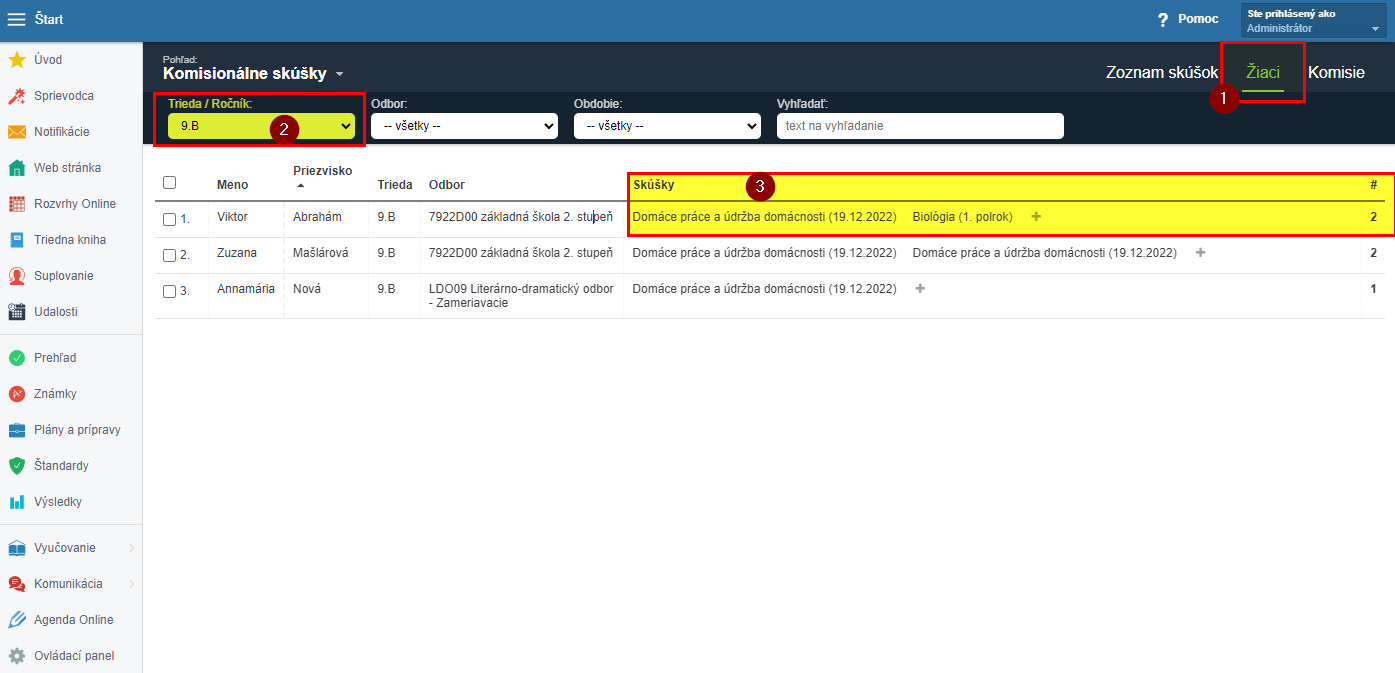Switch to the Komisie tab
Screen dimensions: 1395x673
pyautogui.click(x=1335, y=72)
